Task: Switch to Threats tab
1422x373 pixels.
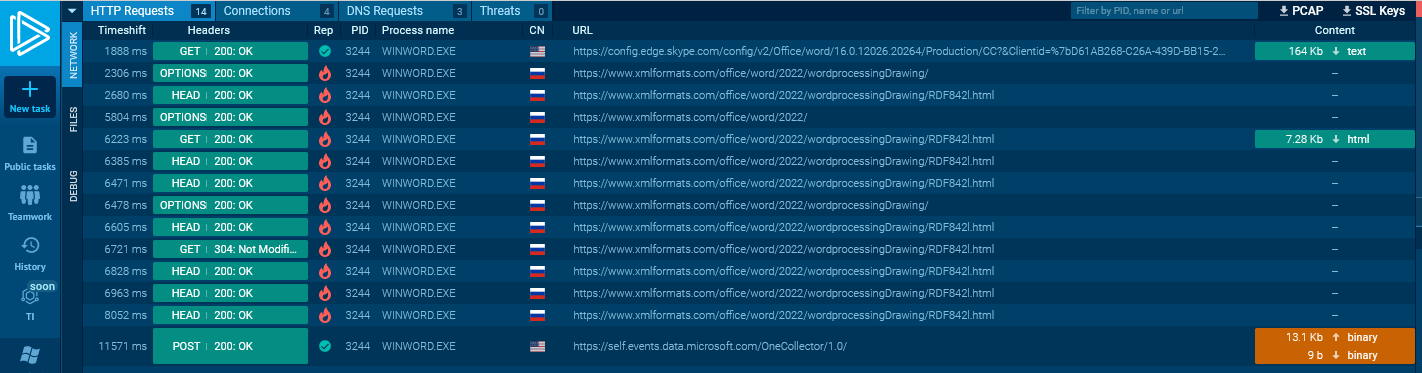Action: tap(512, 11)
